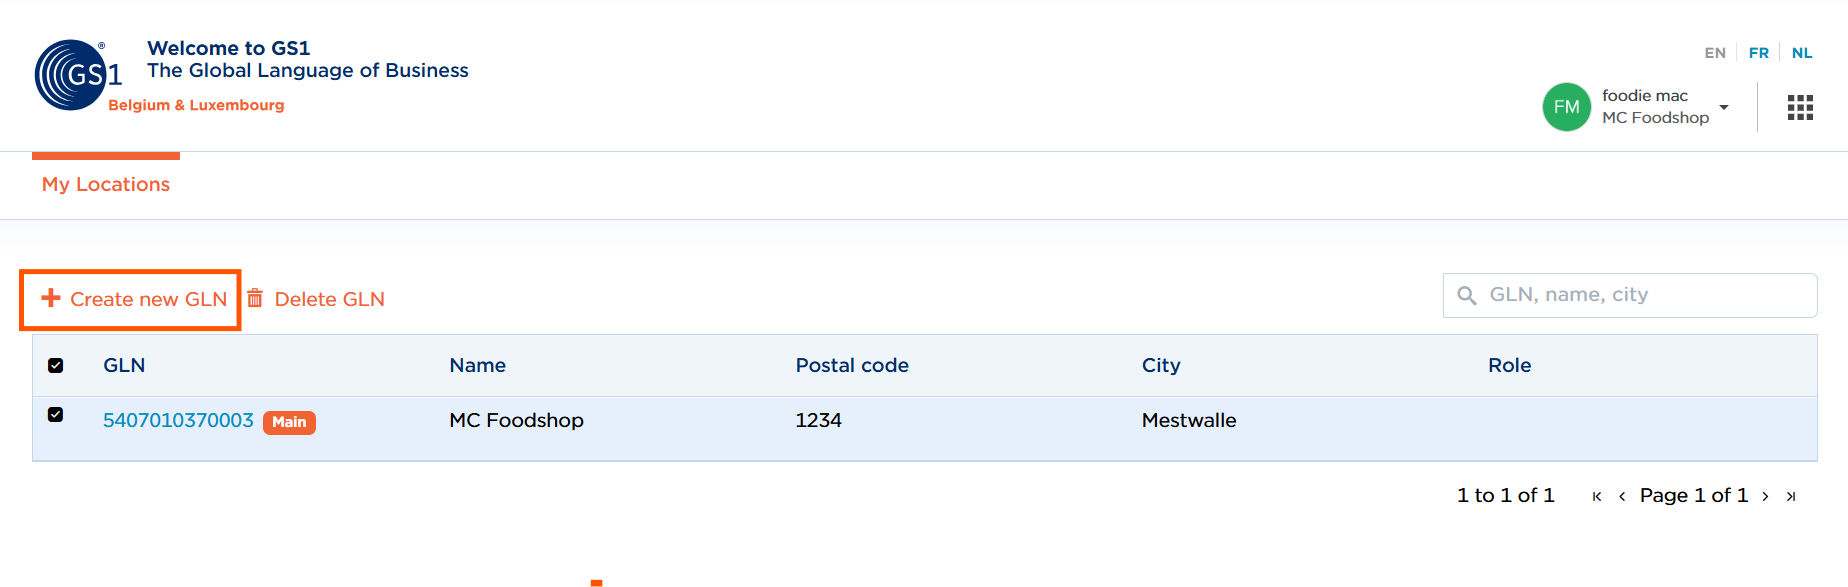Switch language to NL
The image size is (1848, 587).
[x=1802, y=53]
